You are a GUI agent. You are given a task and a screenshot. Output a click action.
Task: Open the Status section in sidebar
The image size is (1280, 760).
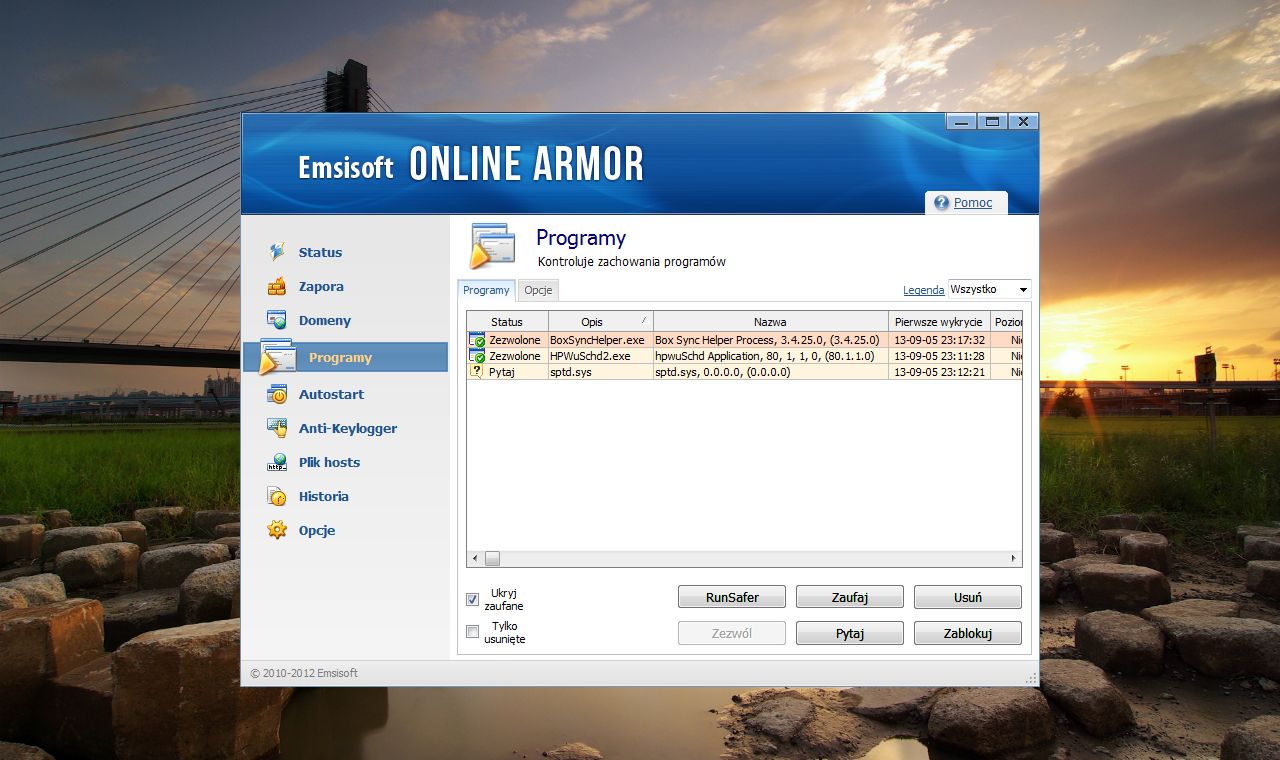pos(320,252)
